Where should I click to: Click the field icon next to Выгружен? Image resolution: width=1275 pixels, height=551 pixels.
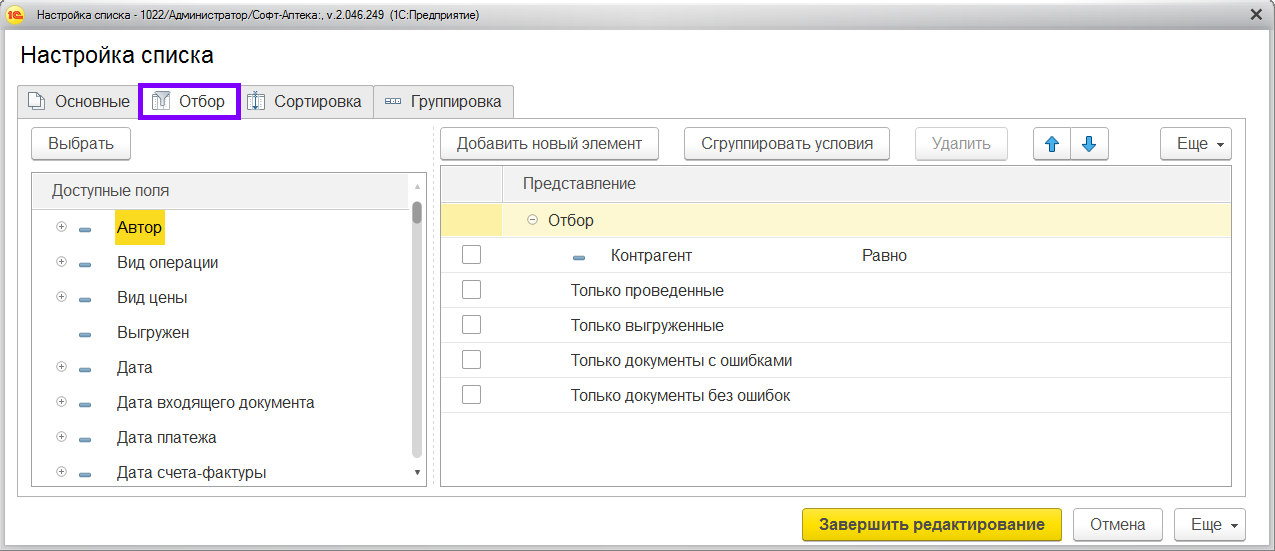click(85, 334)
